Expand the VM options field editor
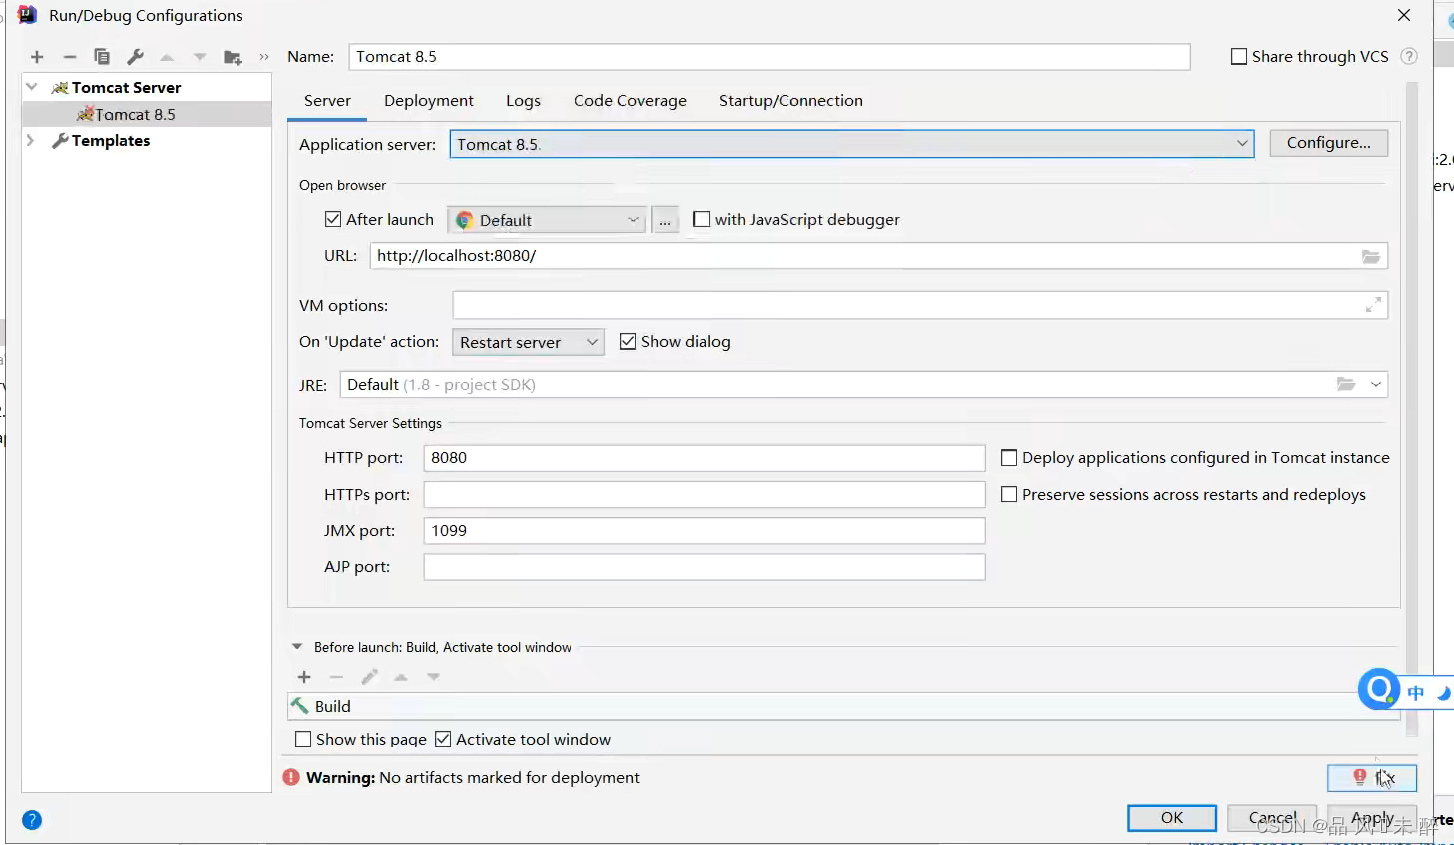The width and height of the screenshot is (1454, 845). (1373, 305)
